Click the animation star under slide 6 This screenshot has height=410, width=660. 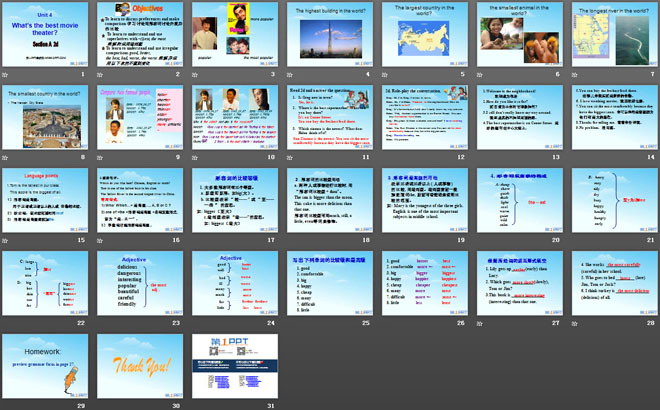tap(480, 75)
